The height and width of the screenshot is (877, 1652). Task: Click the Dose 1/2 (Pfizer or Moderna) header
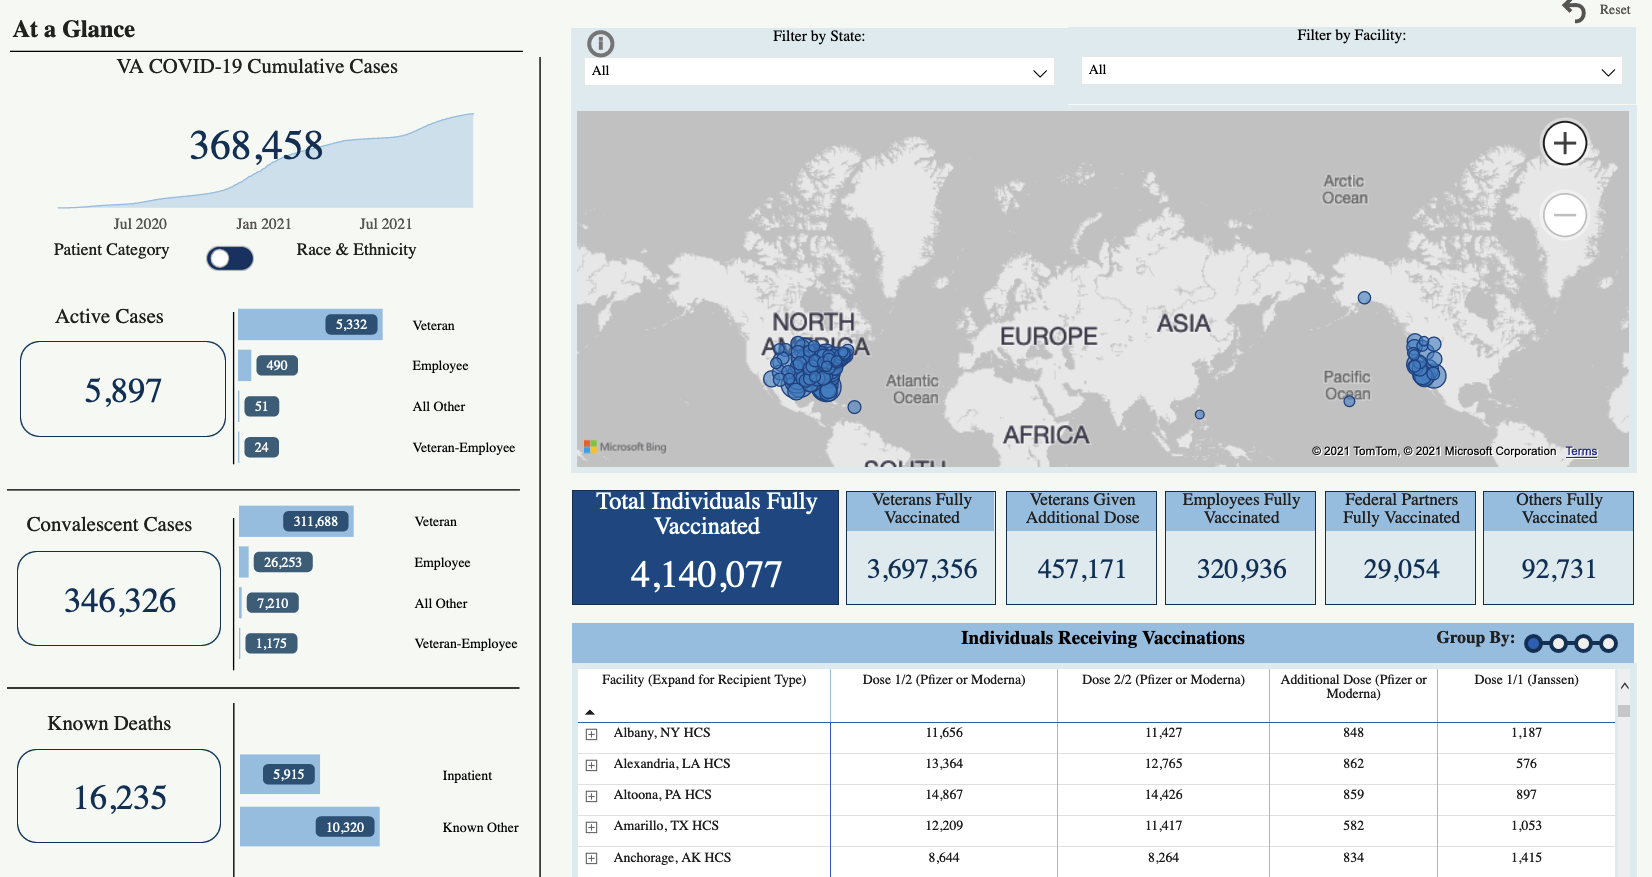coord(943,680)
